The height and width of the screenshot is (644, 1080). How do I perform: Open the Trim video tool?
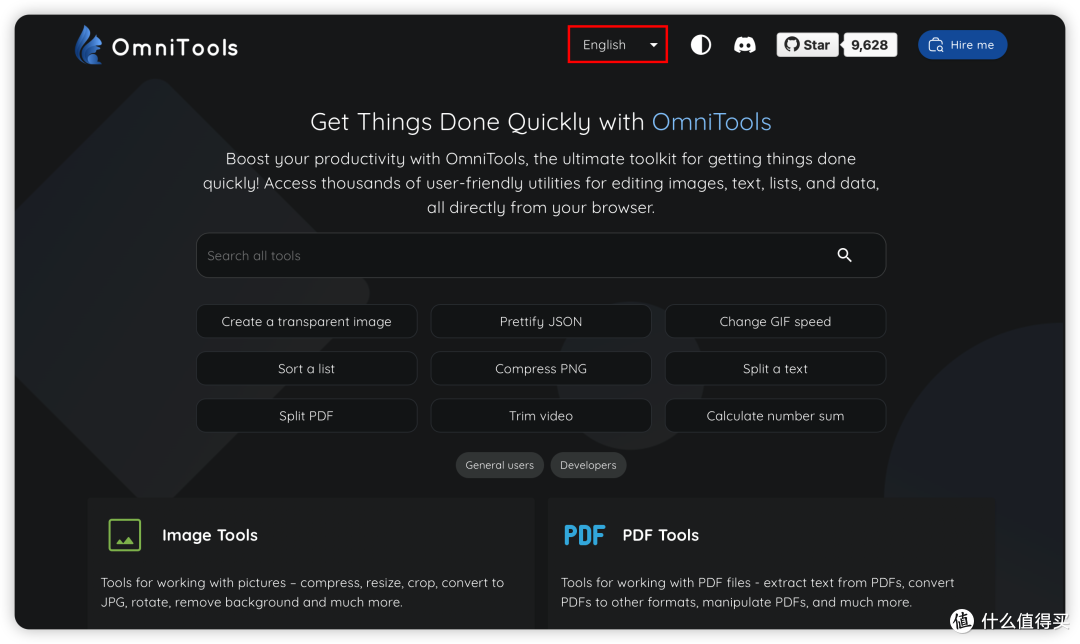tap(541, 416)
